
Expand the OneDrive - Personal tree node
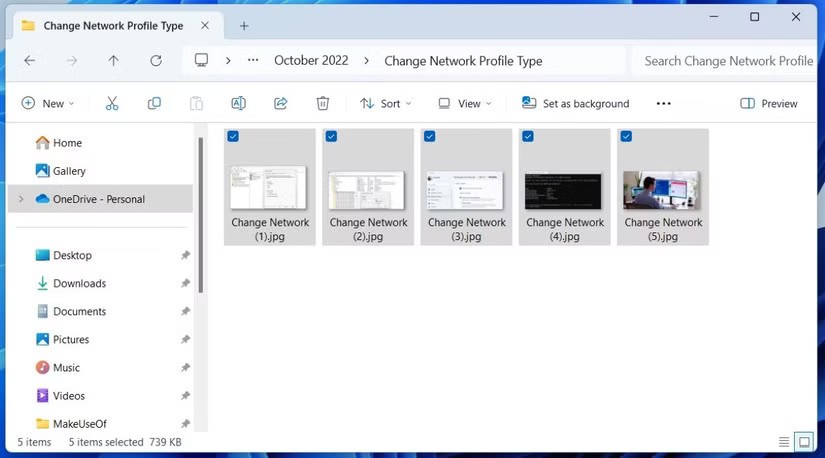[x=20, y=199]
